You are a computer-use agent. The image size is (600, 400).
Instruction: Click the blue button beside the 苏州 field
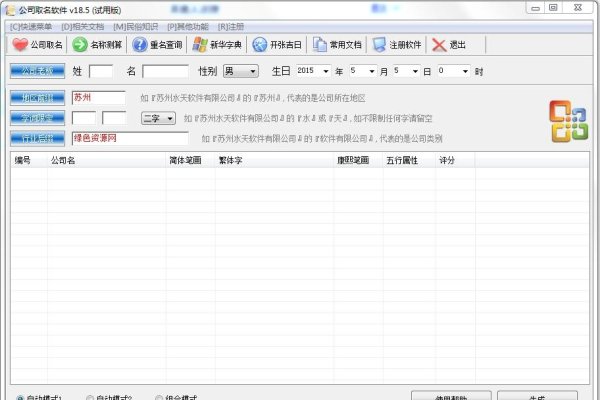(x=38, y=98)
